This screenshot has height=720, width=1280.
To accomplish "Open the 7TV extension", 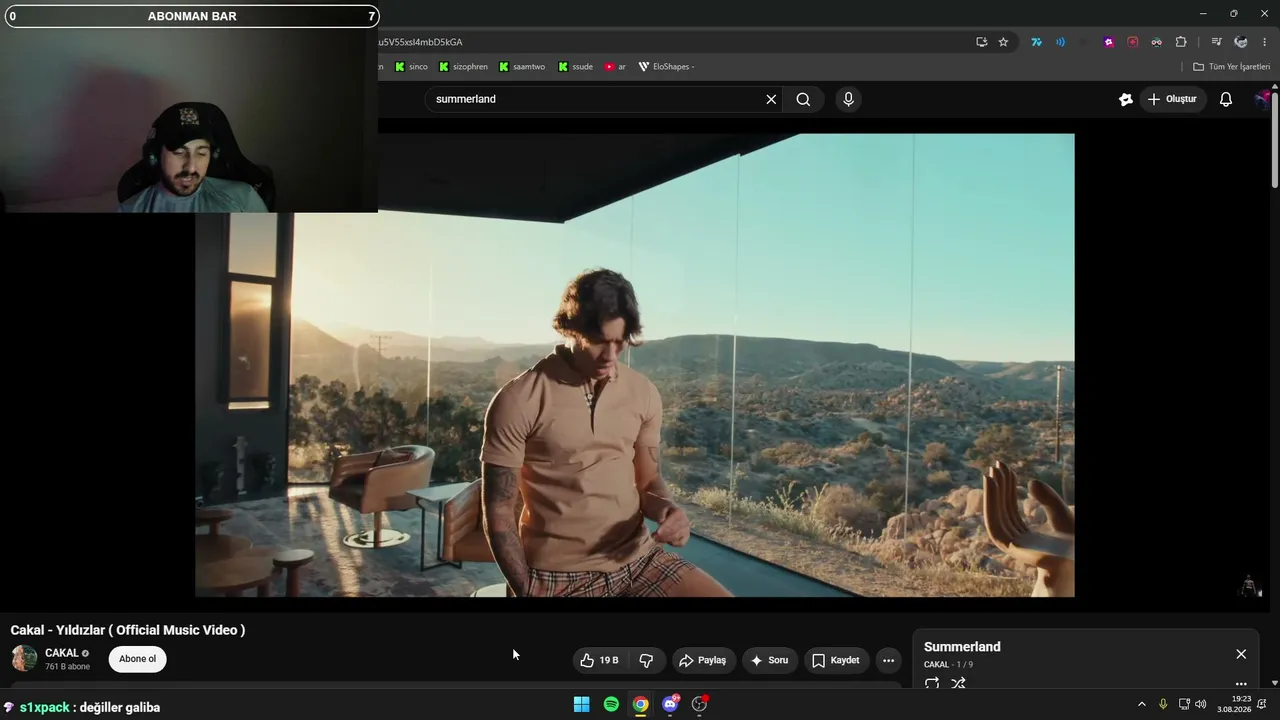I will [1036, 42].
